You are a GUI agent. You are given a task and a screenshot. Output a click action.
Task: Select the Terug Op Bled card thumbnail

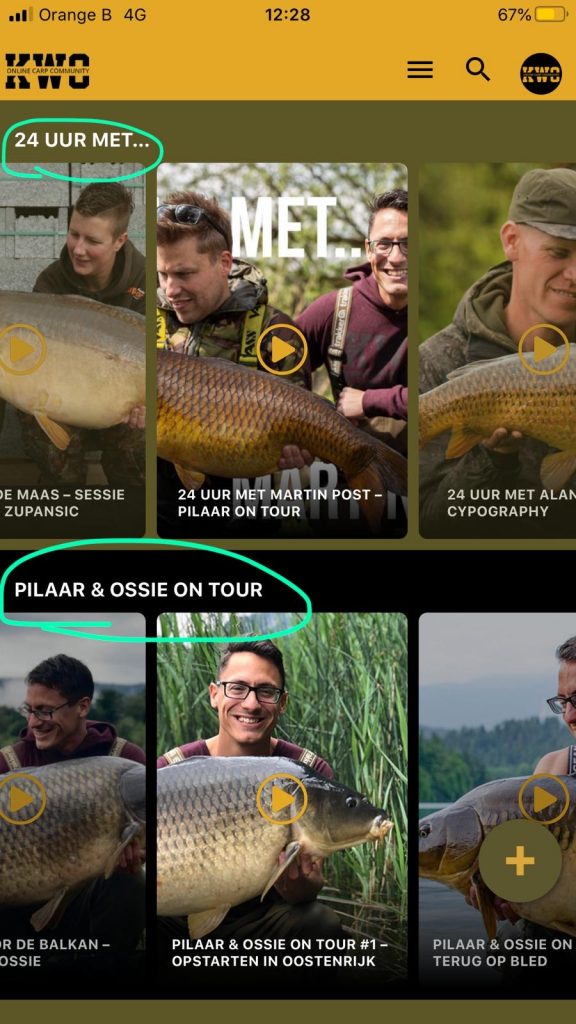(x=498, y=799)
